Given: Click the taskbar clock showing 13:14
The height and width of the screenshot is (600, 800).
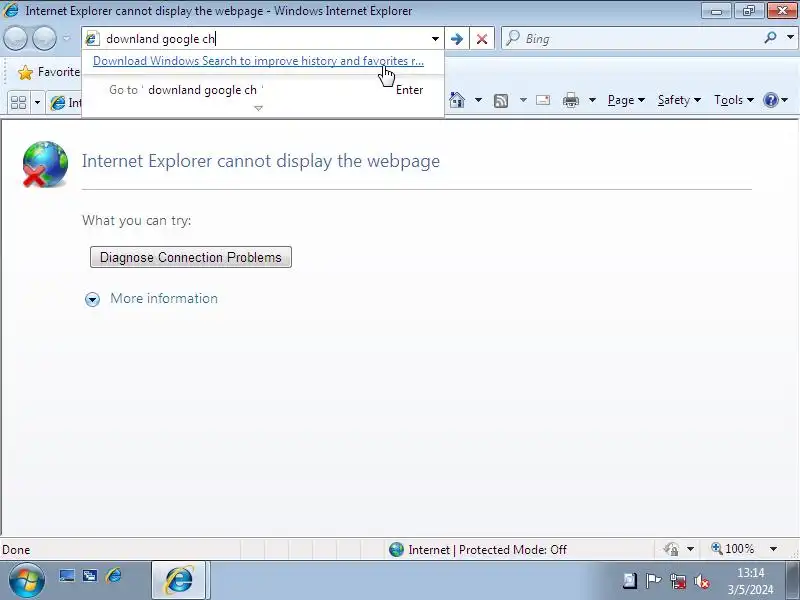Looking at the screenshot, I should [x=751, y=581].
